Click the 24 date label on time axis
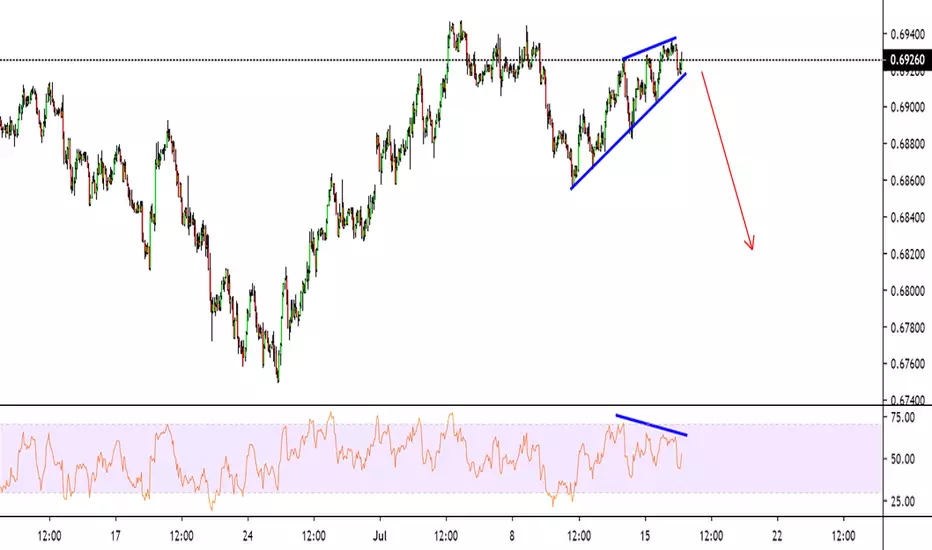This screenshot has width=932, height=550. [247, 536]
